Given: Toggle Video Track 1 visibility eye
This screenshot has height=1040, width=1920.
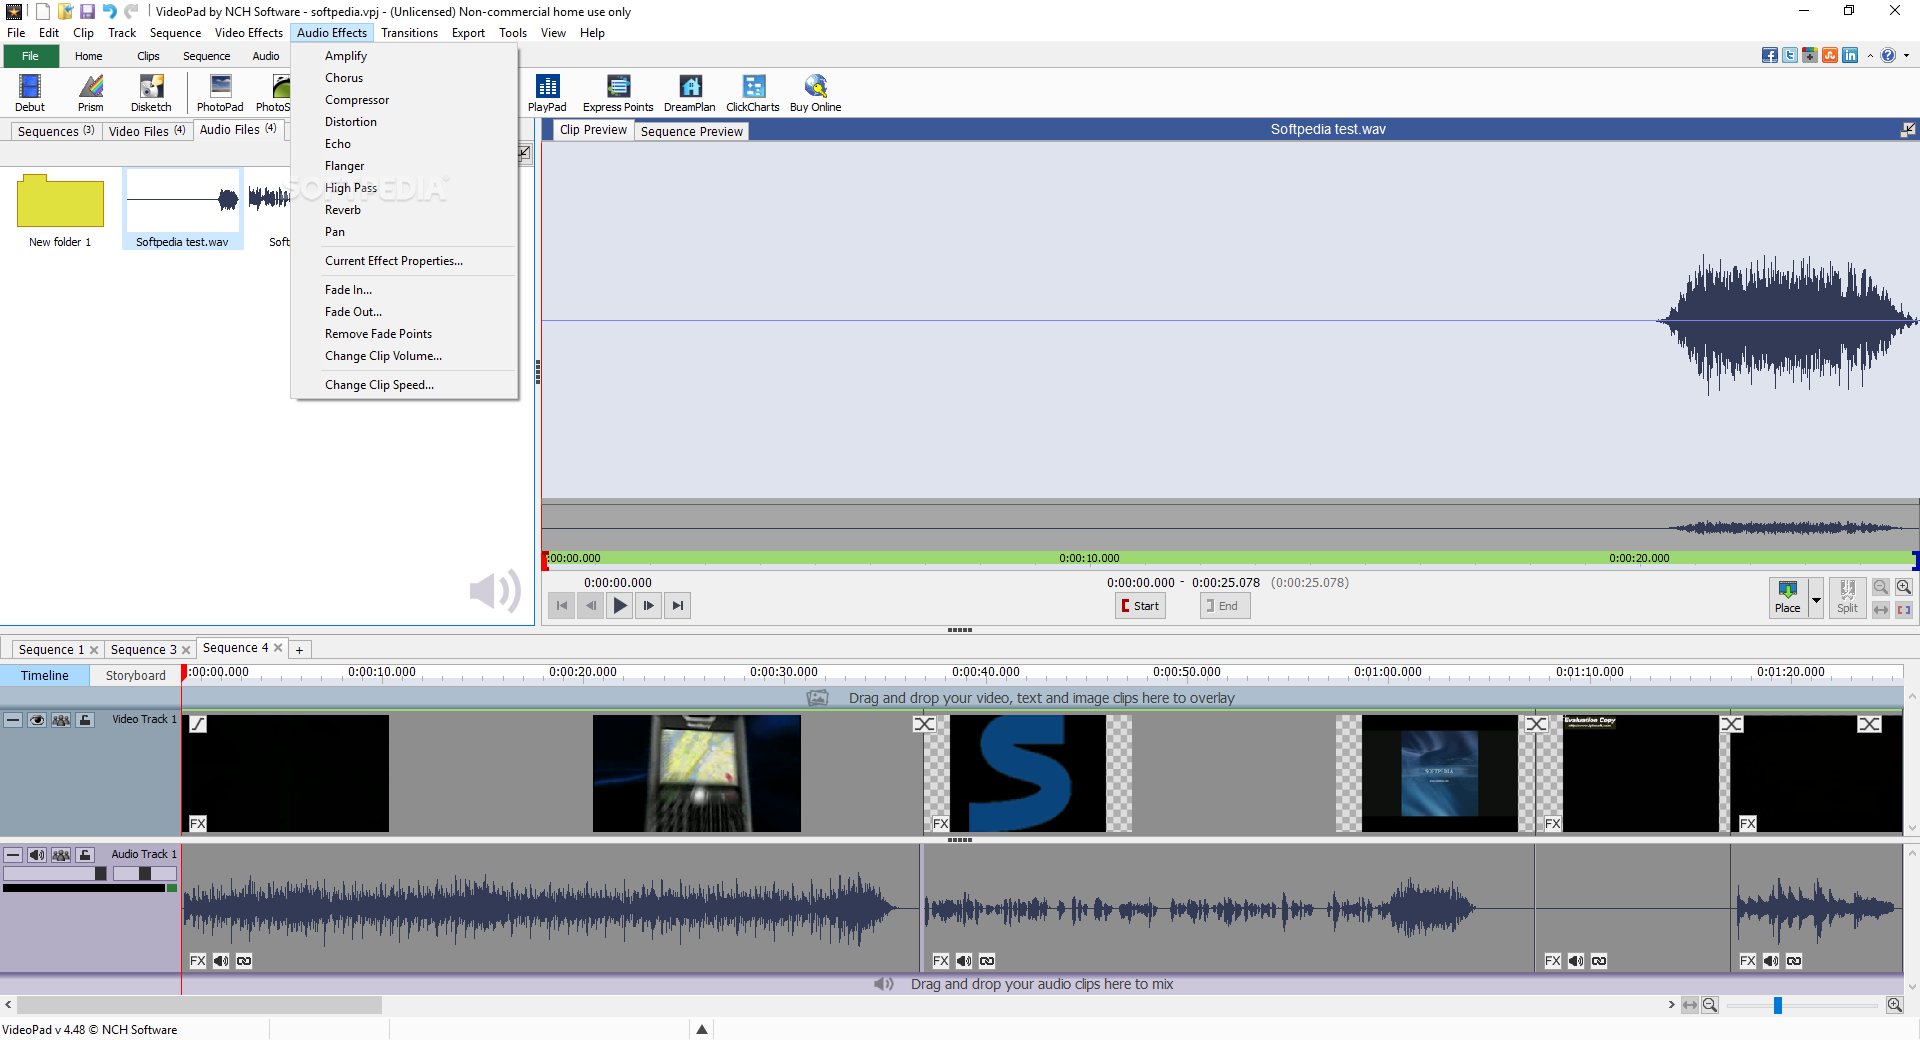Looking at the screenshot, I should [37, 720].
